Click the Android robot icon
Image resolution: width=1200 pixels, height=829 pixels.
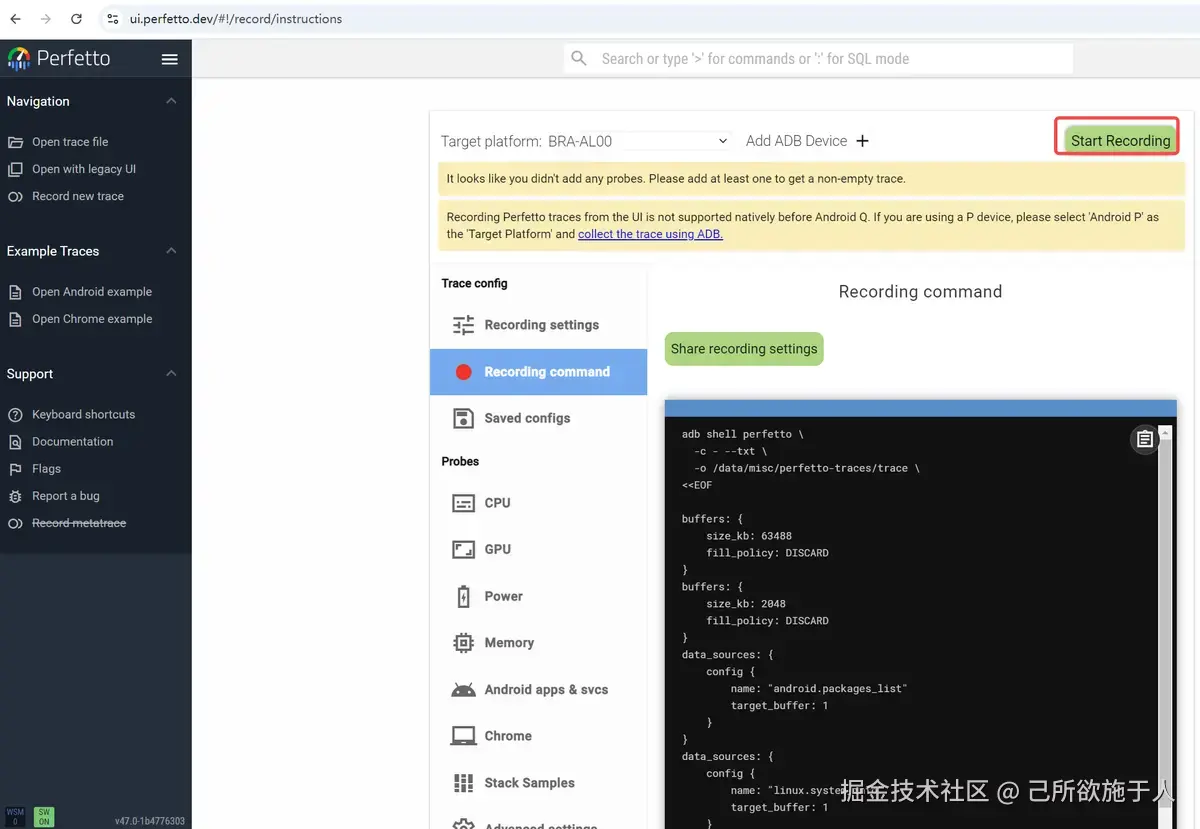point(463,690)
